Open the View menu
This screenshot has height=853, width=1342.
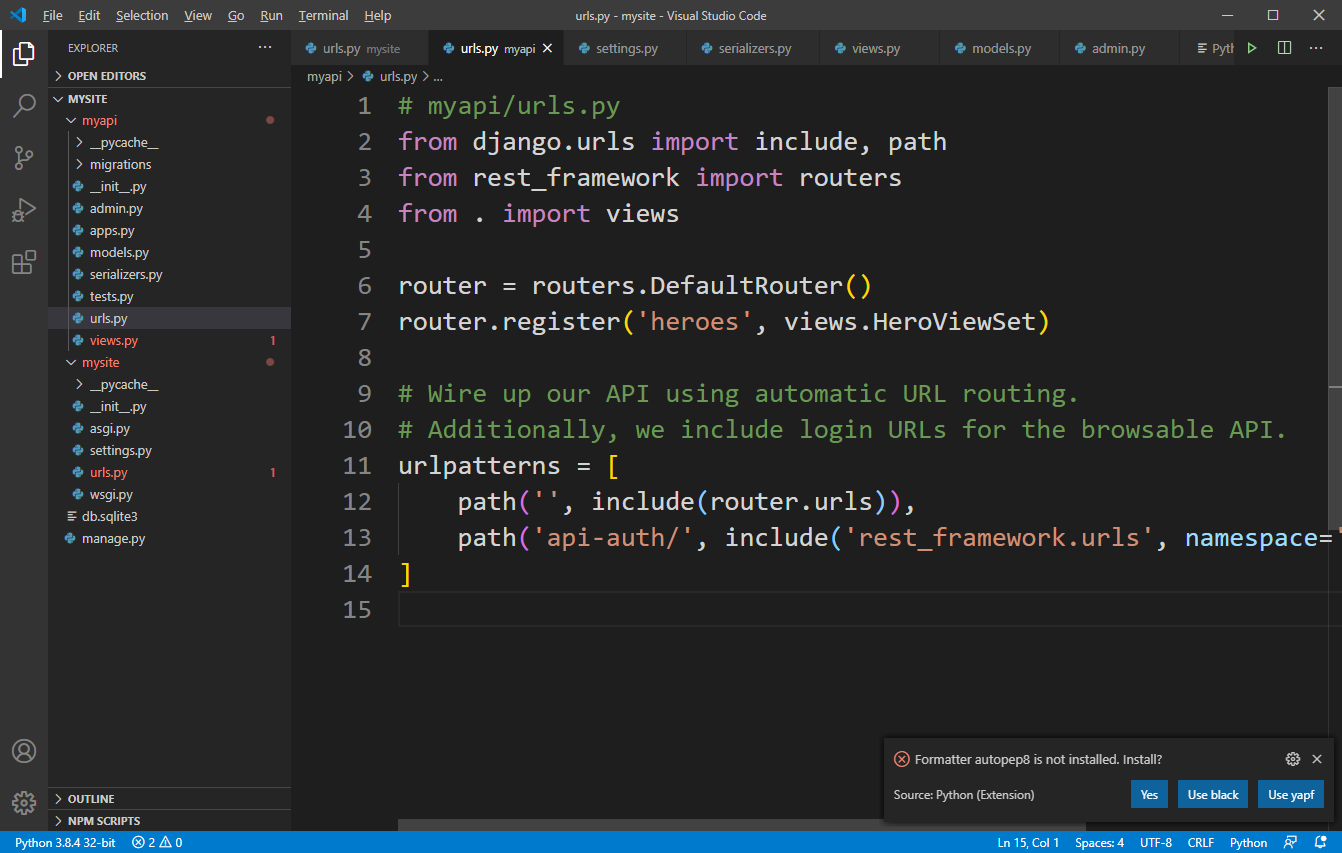point(198,16)
